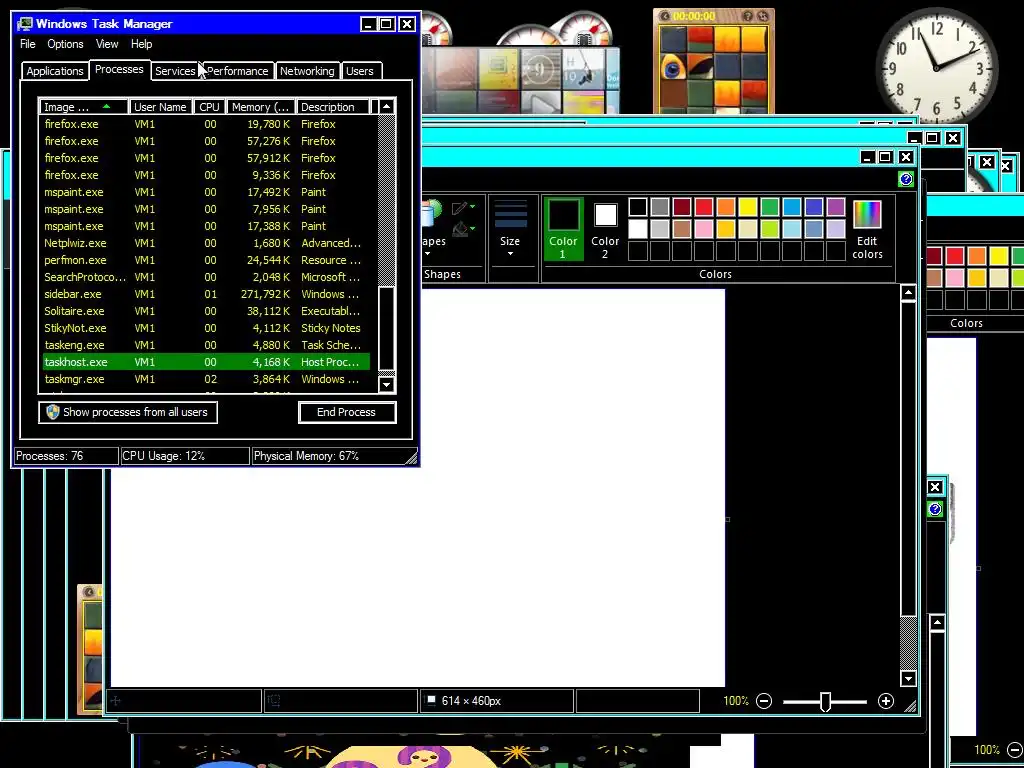
Task: Select the perfmon.exe process row
Action: [206, 260]
